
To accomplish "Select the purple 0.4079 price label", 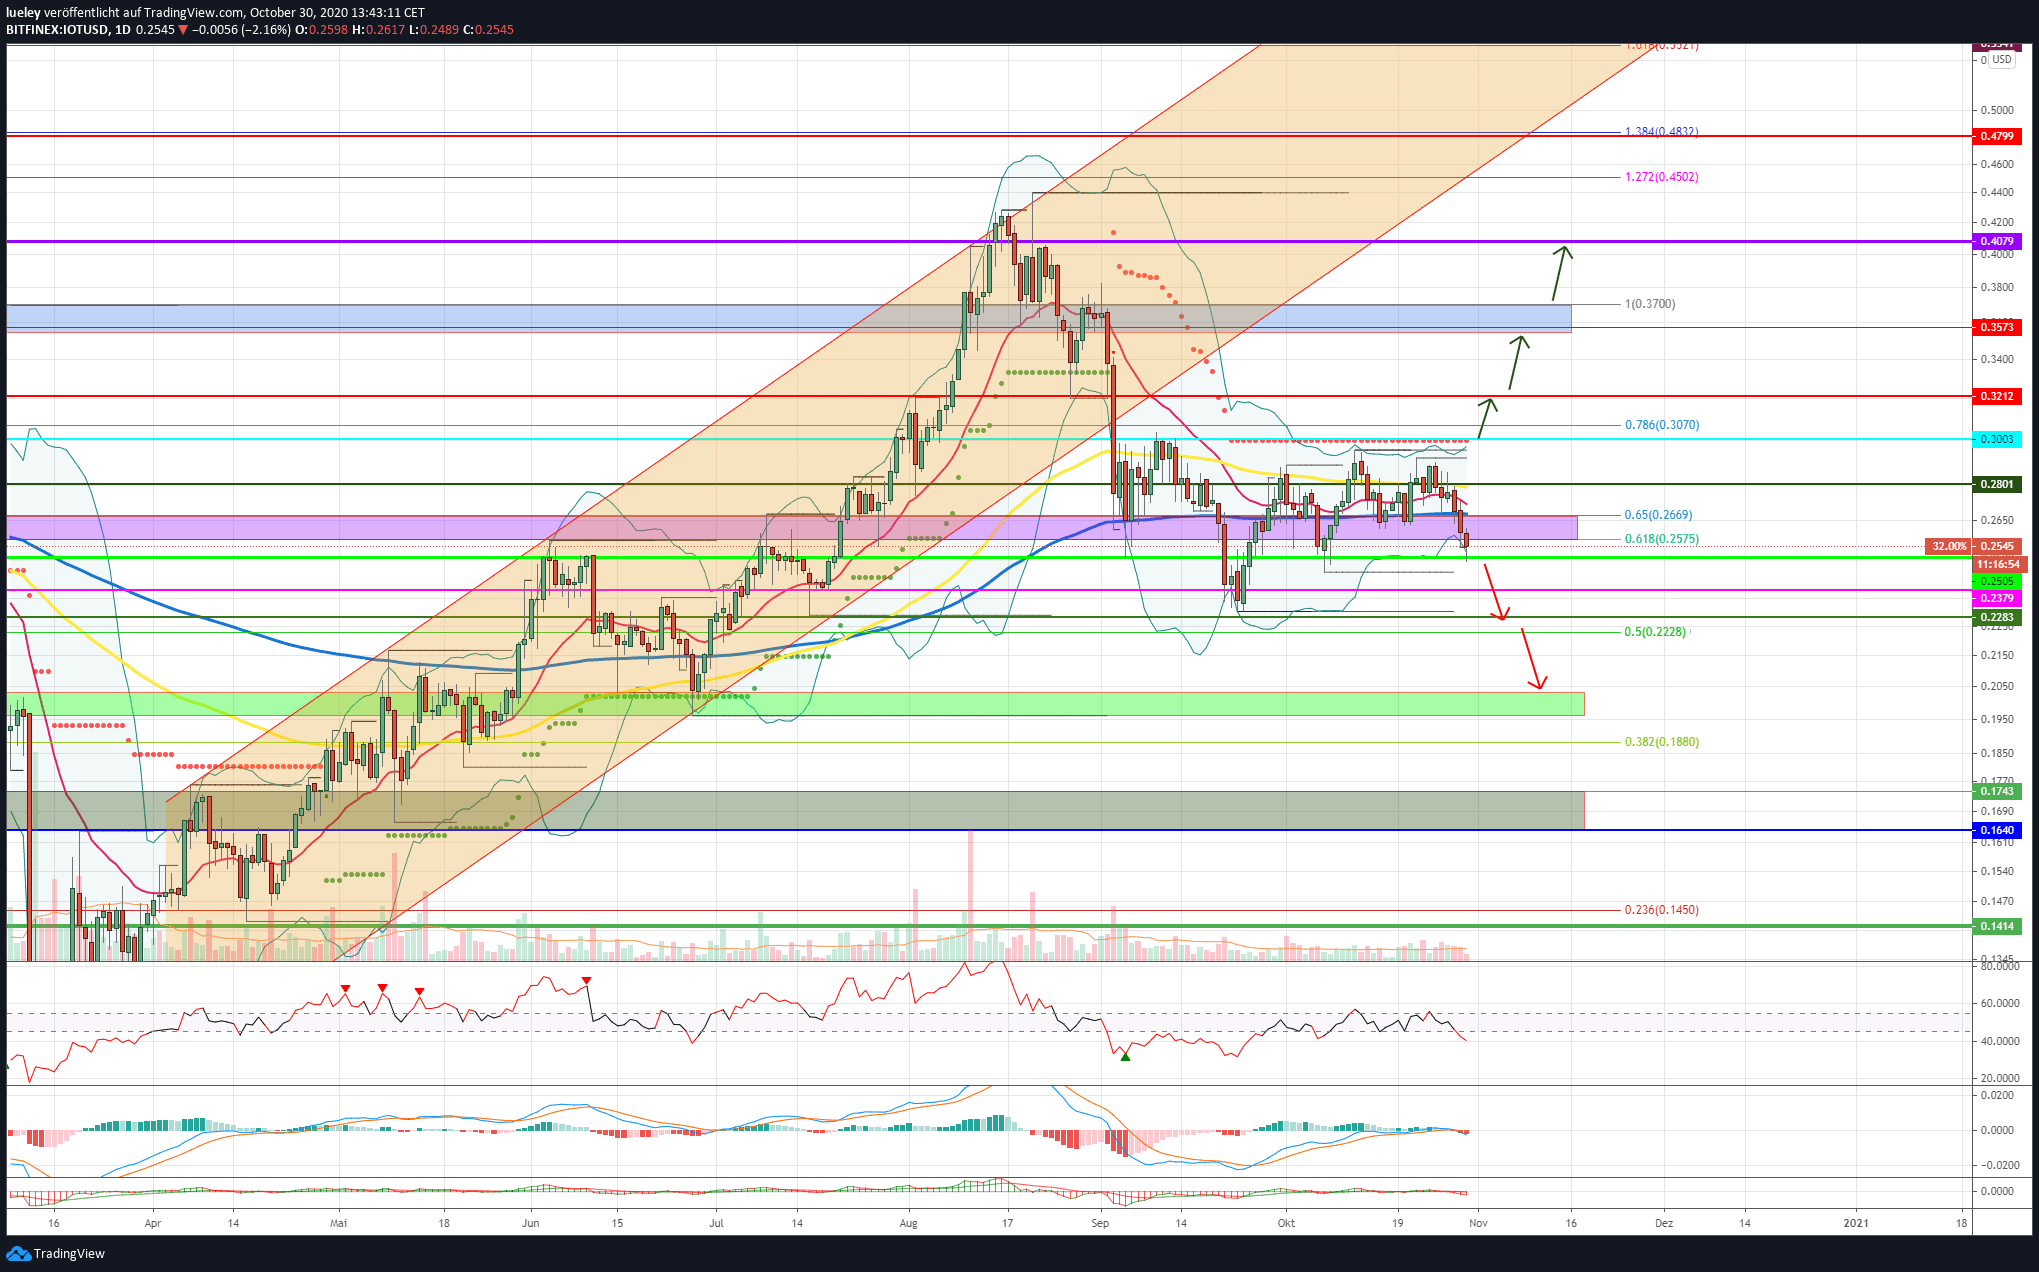I will (x=1997, y=241).
